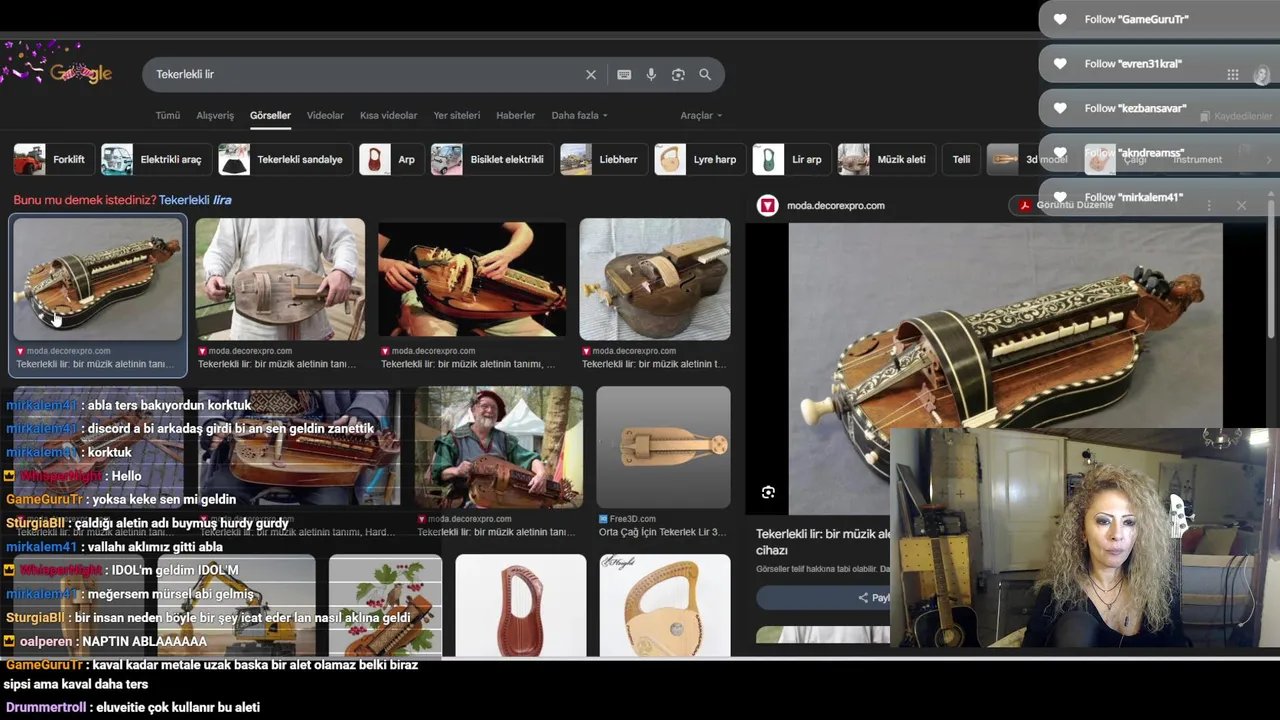
Task: Click the Drummertroll chat message
Action: (x=133, y=707)
